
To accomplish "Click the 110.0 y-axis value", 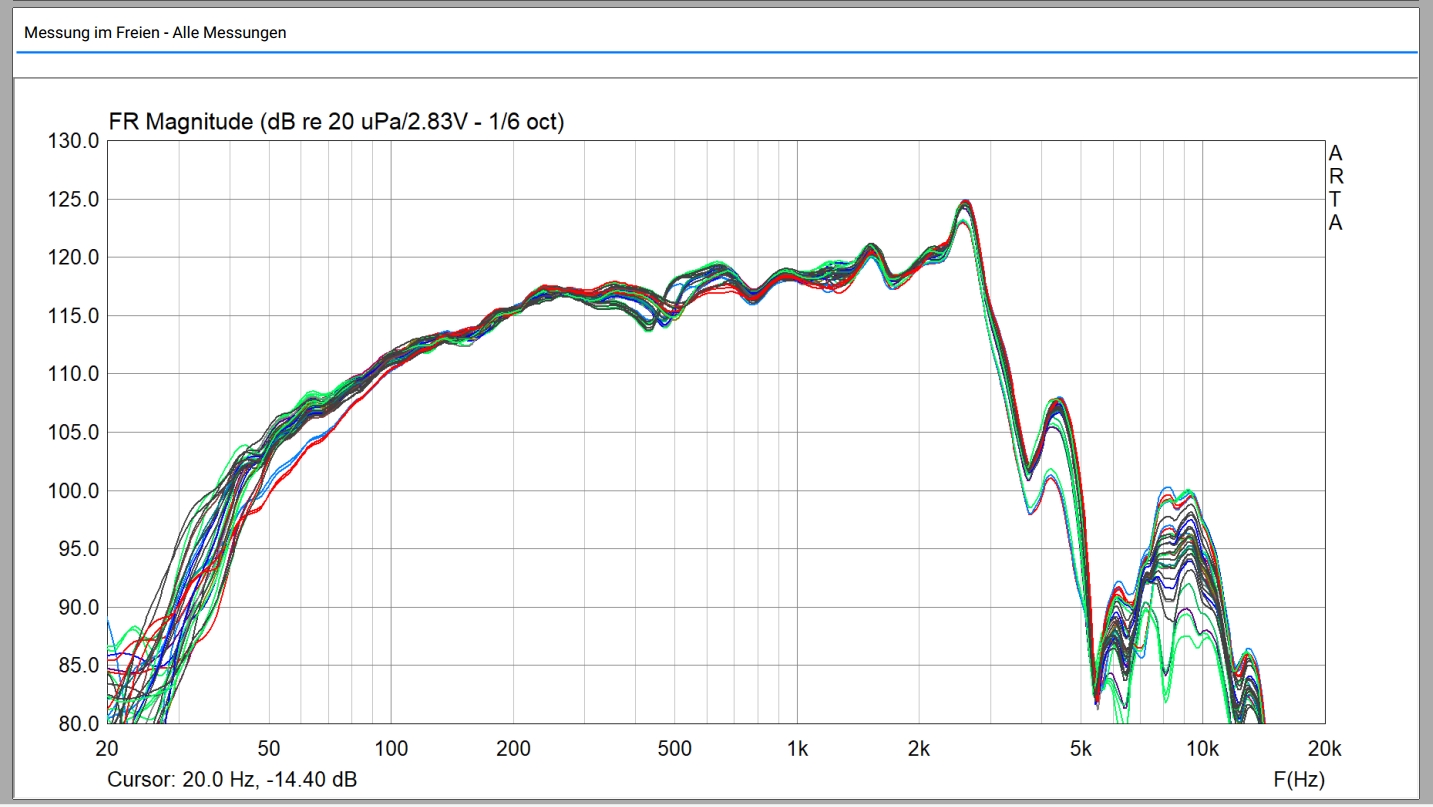I will [x=73, y=374].
